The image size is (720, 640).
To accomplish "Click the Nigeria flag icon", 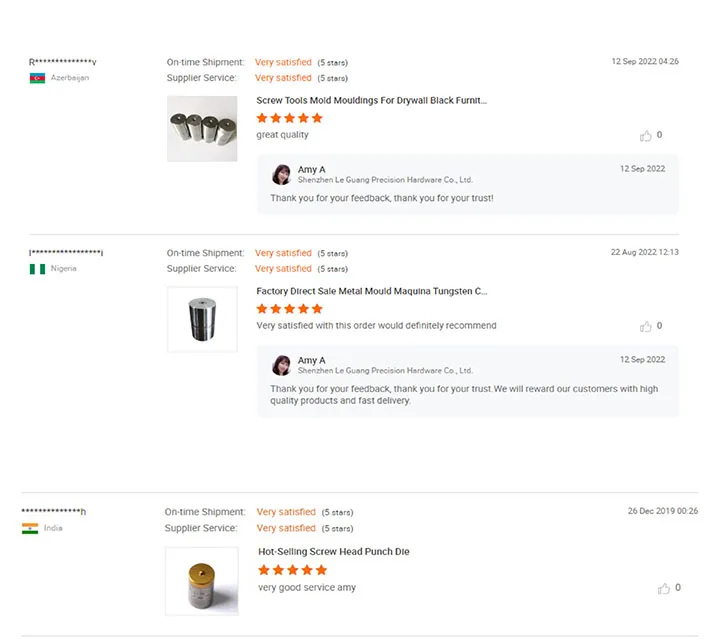I will [x=37, y=269].
